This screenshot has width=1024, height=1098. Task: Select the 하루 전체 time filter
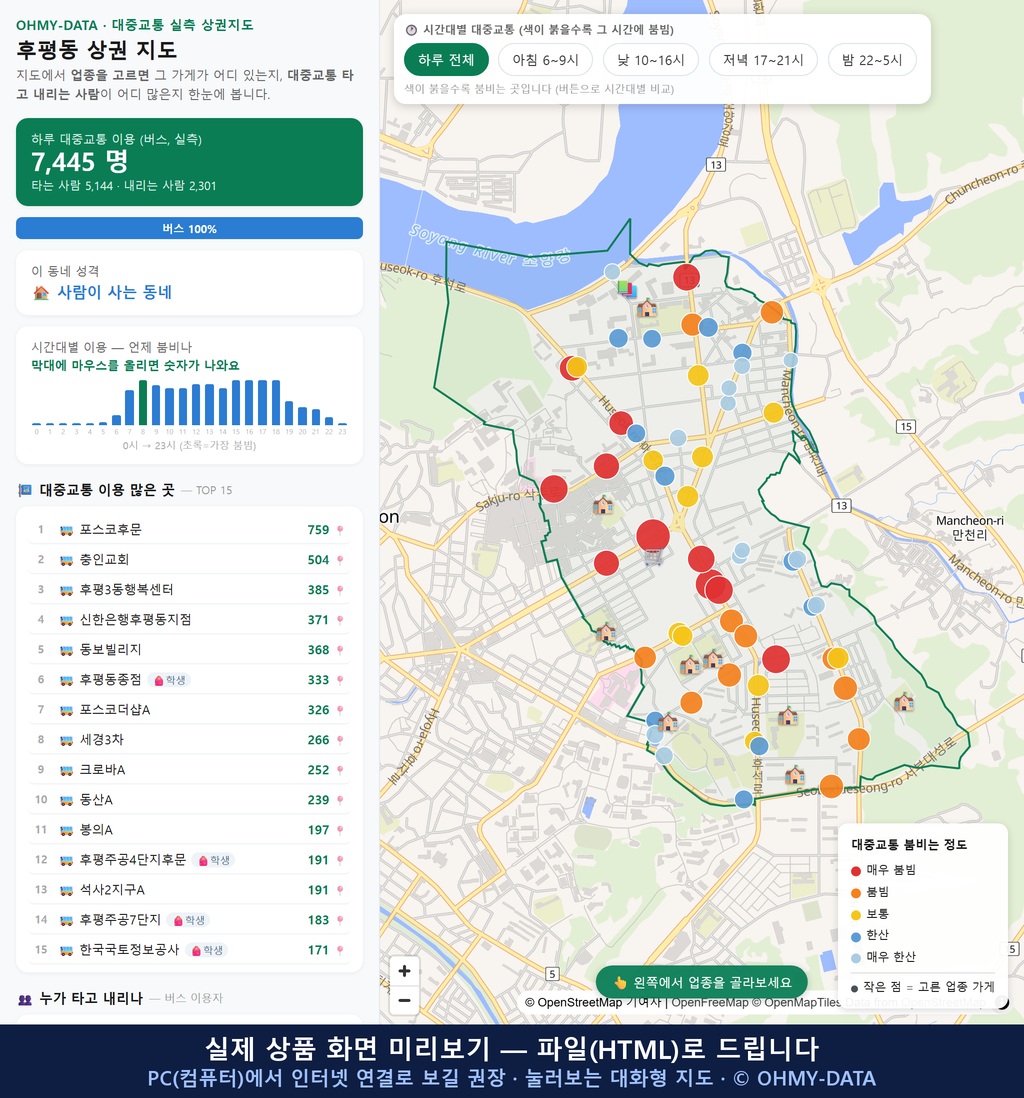coord(446,60)
